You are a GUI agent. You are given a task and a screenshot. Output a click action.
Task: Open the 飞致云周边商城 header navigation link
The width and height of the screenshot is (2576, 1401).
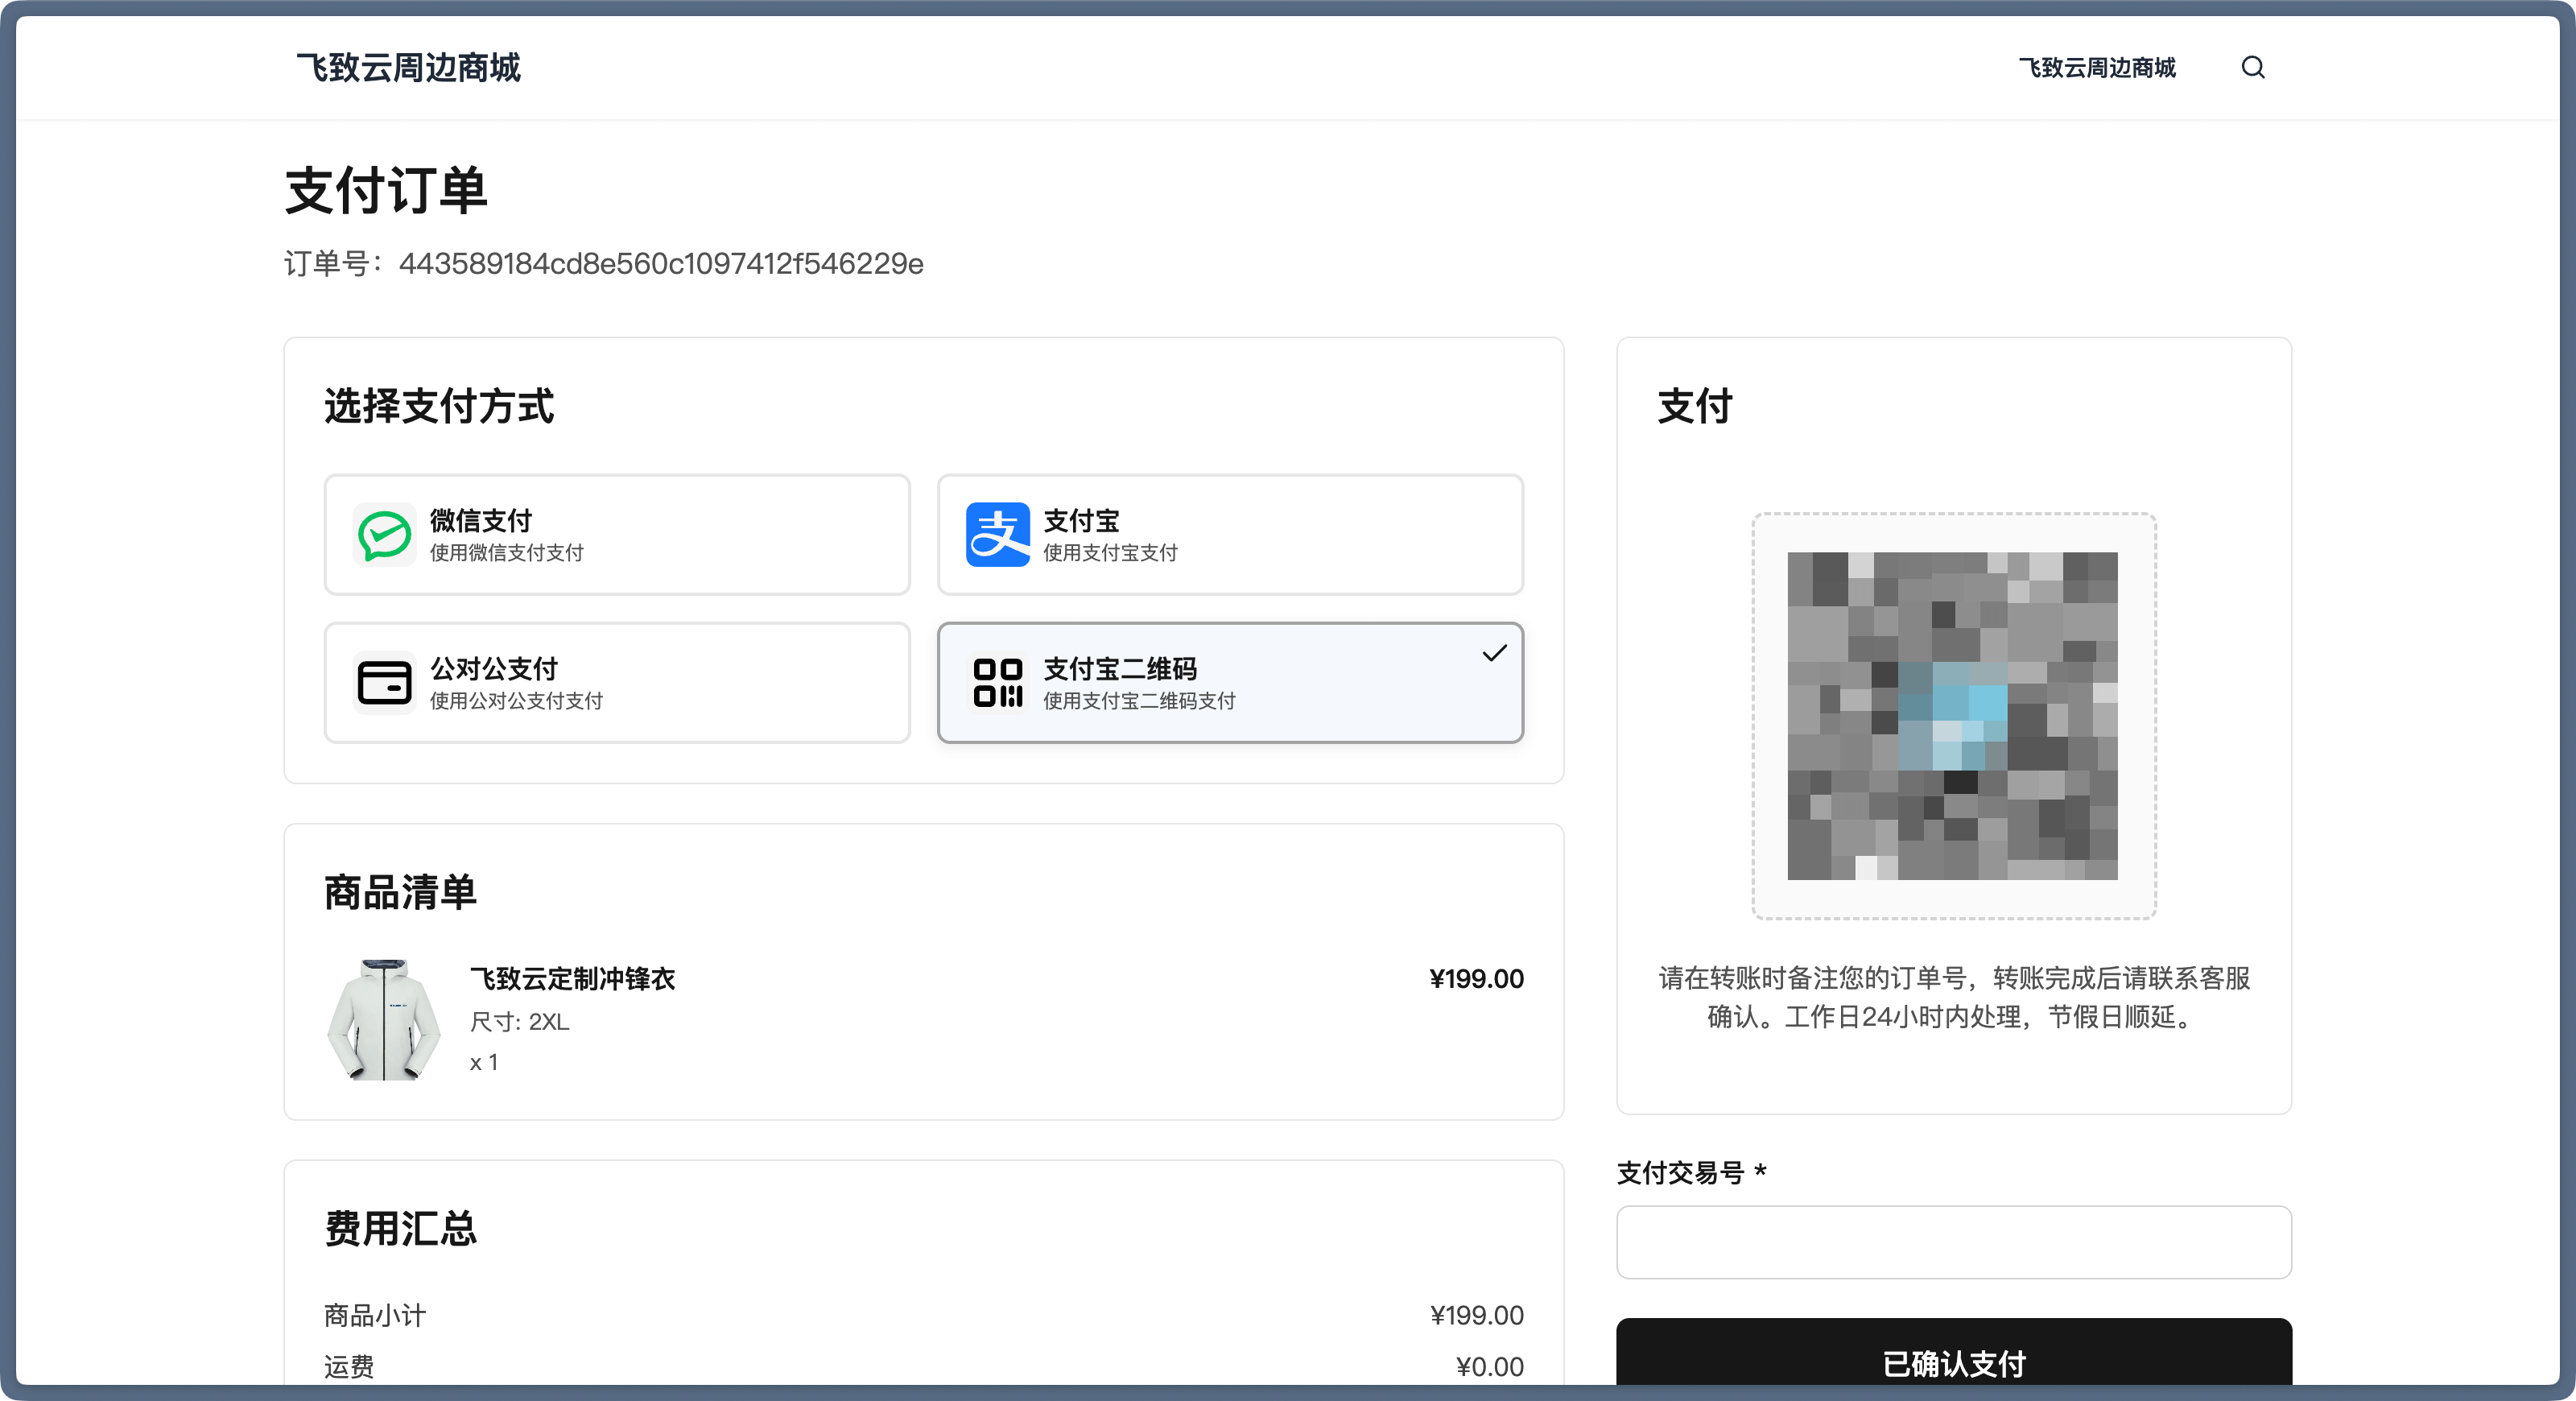[2097, 67]
